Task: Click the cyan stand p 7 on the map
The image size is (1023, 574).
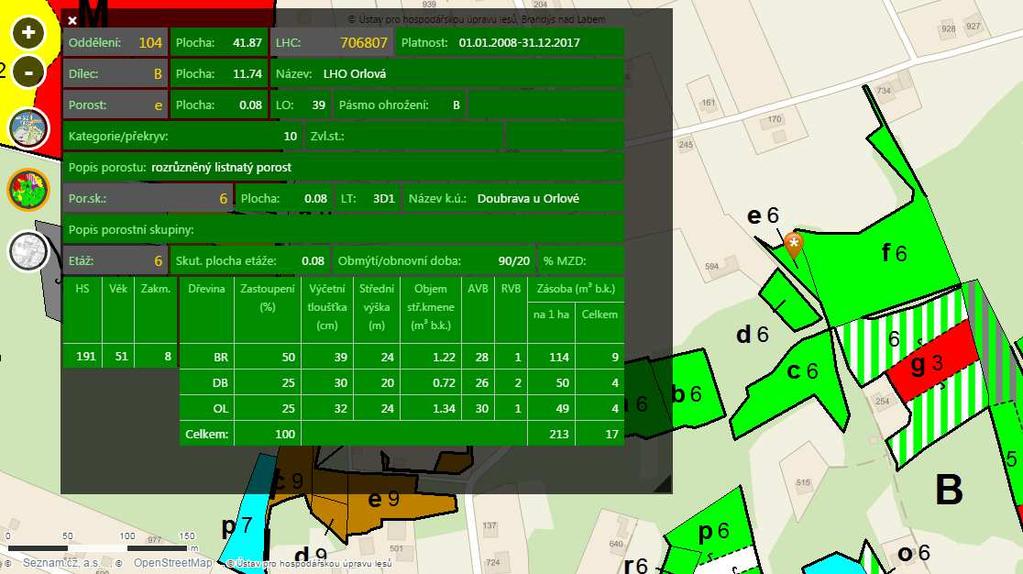Action: (x=237, y=526)
